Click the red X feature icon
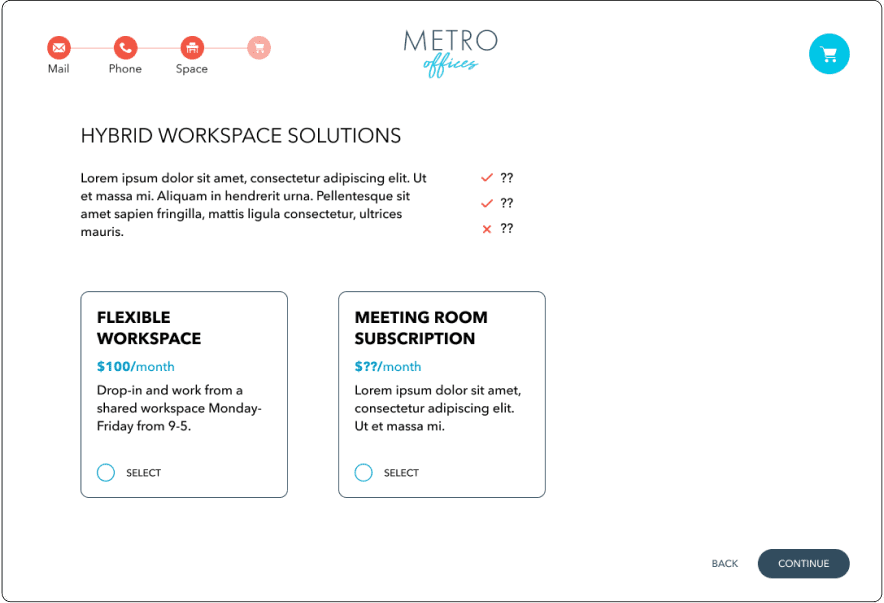Image resolution: width=884 pixels, height=603 pixels. pyautogui.click(x=487, y=229)
